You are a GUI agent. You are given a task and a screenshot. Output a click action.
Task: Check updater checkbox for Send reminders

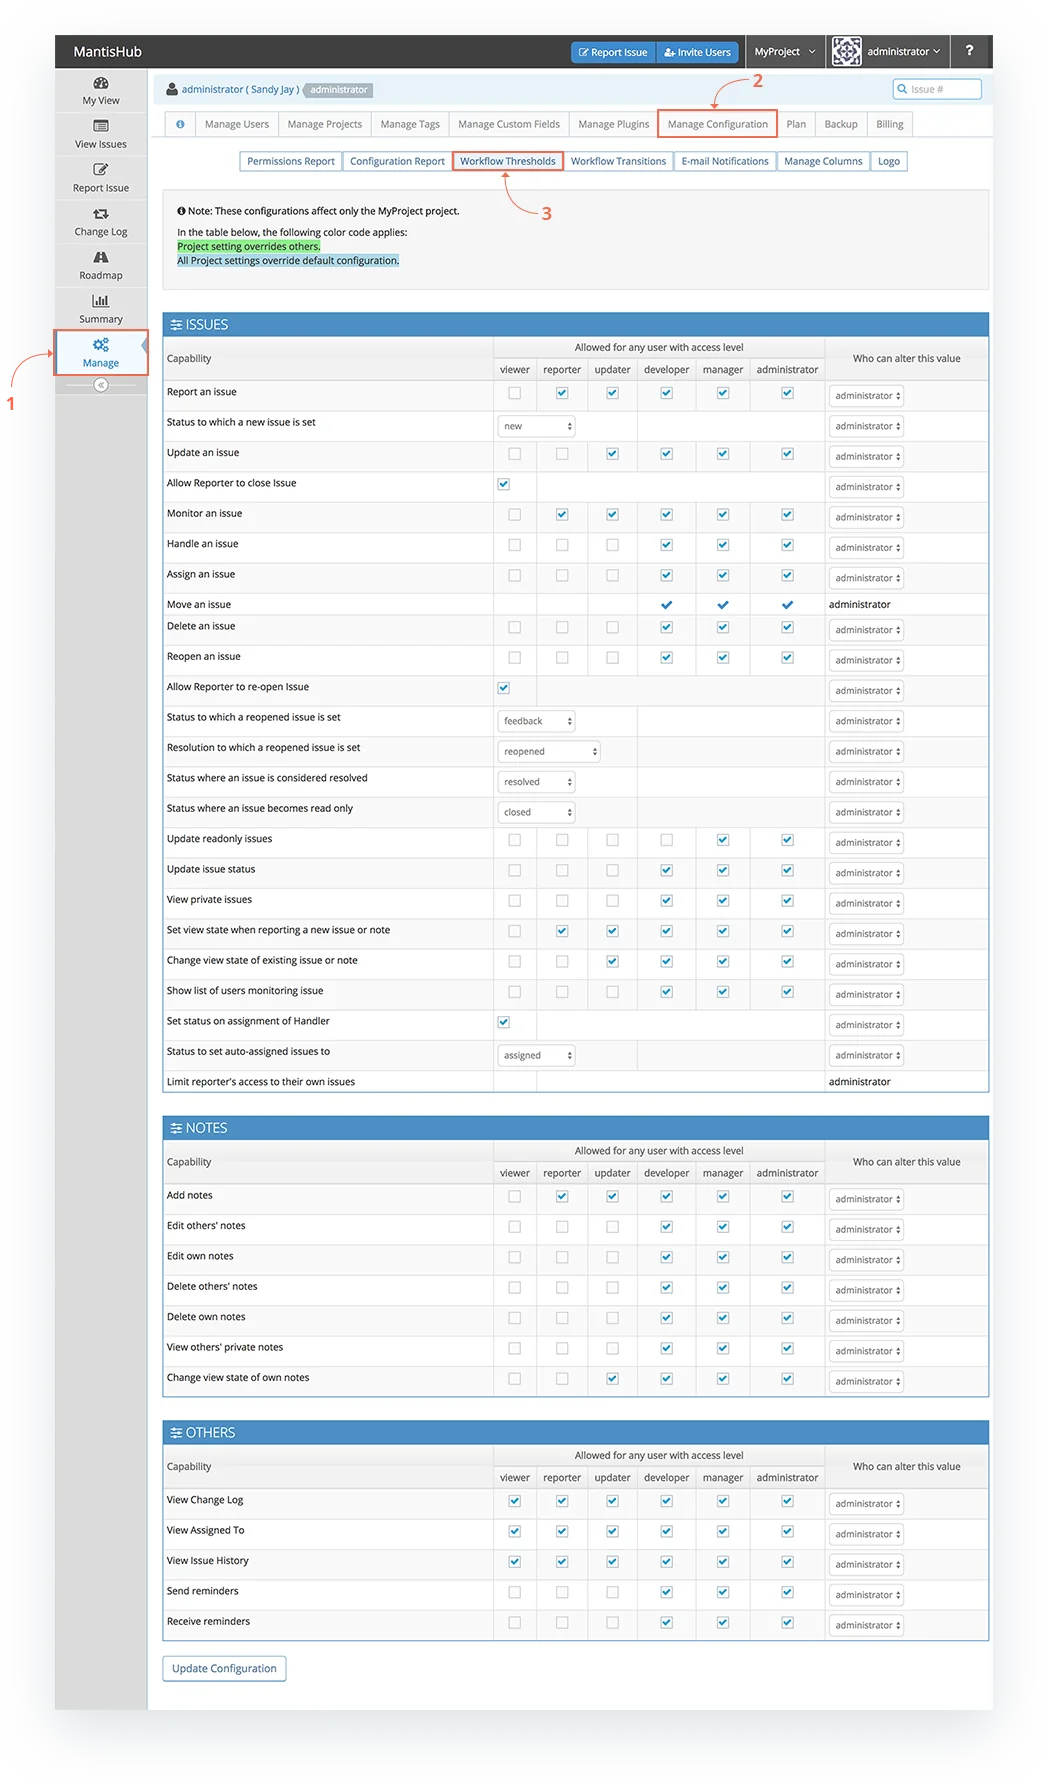[612, 1592]
